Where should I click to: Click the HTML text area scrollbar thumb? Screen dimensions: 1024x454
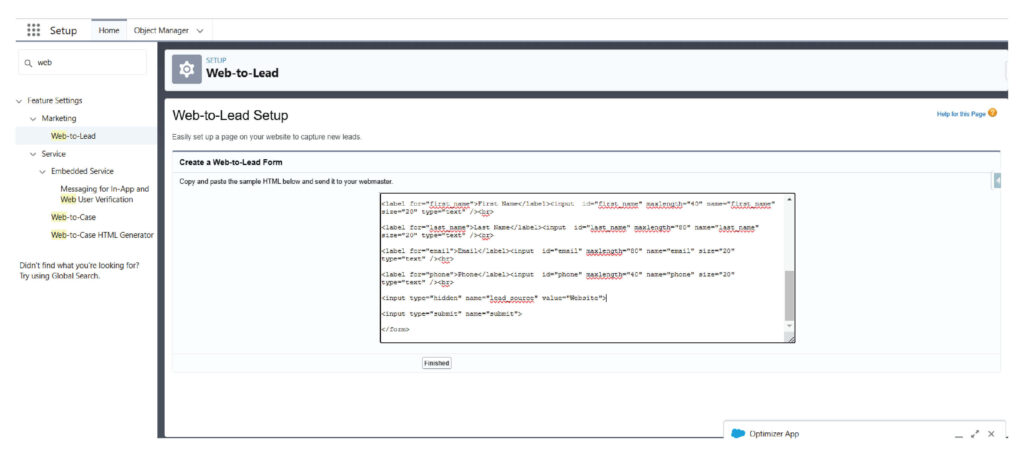pos(790,294)
